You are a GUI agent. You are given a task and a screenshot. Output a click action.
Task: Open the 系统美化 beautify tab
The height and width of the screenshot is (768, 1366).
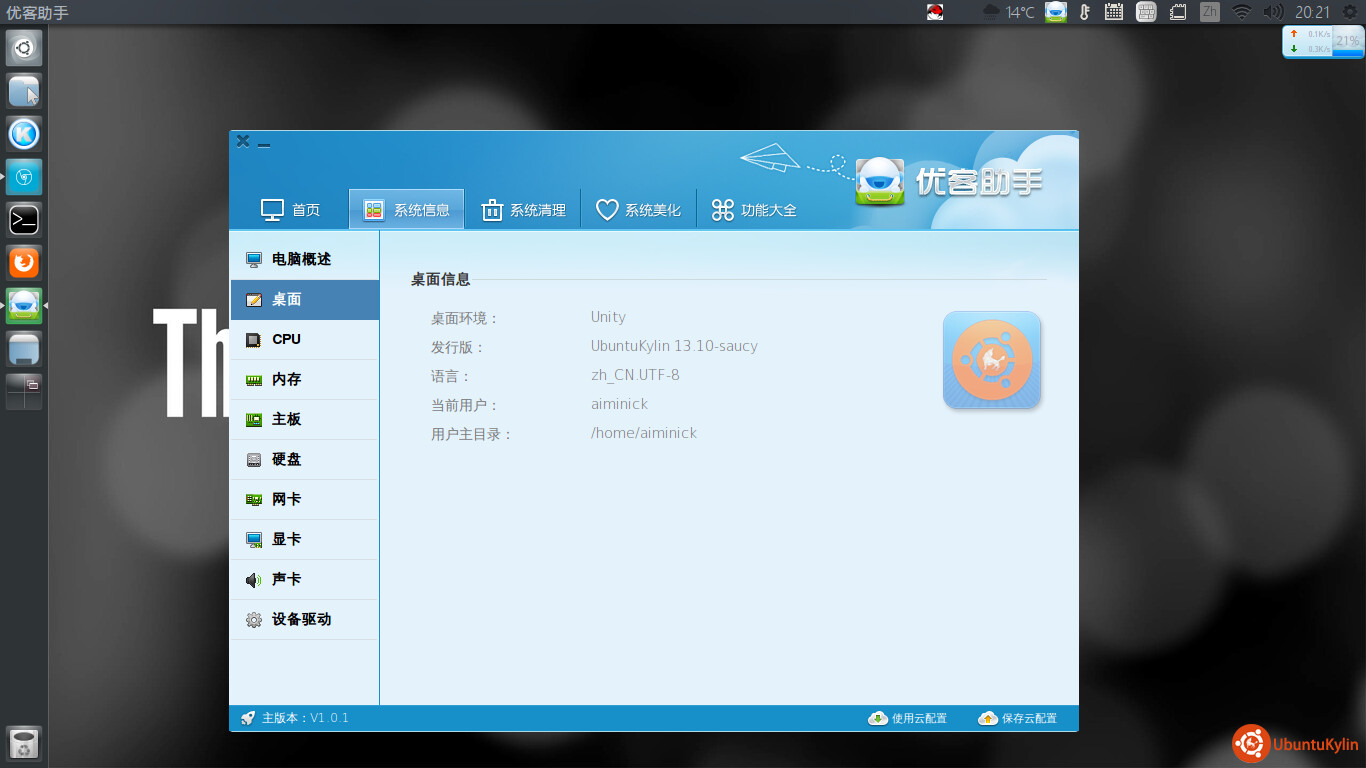(x=638, y=210)
